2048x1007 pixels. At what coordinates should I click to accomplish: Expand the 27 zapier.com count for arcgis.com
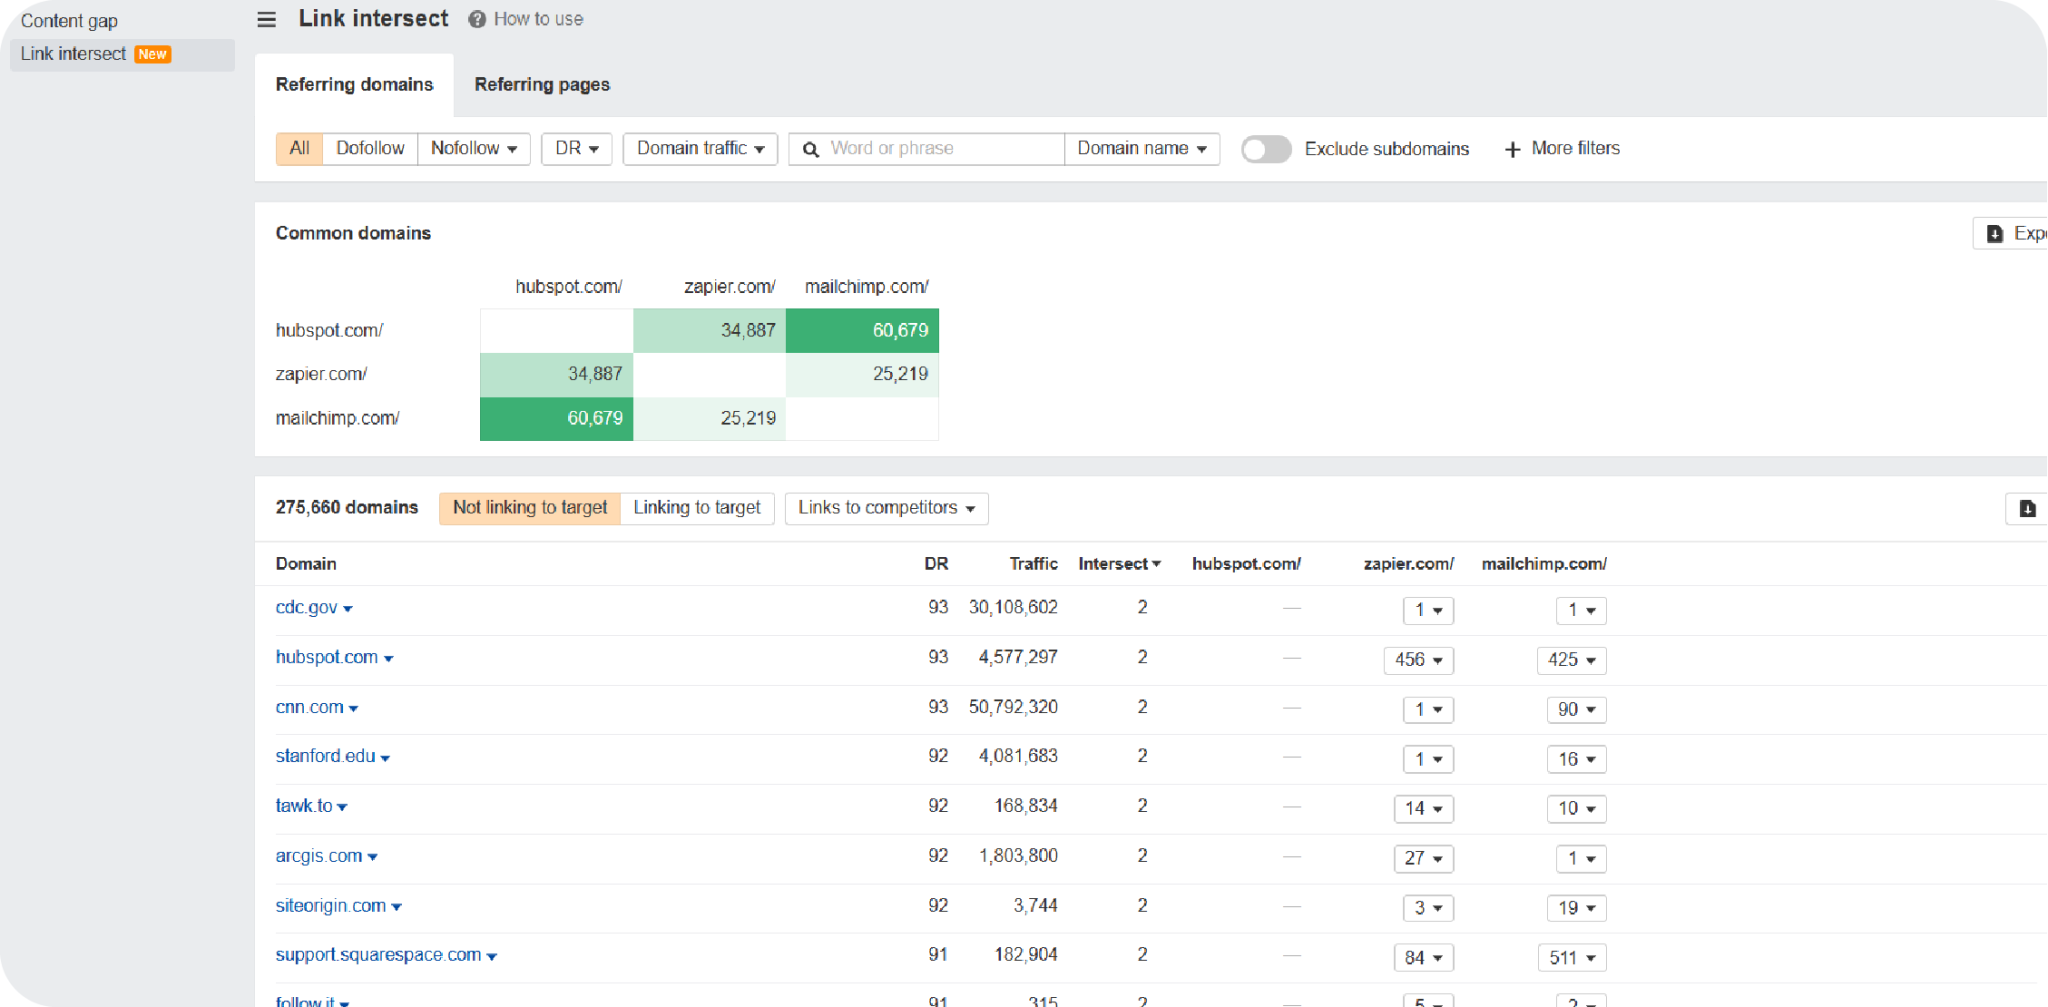[1423, 859]
